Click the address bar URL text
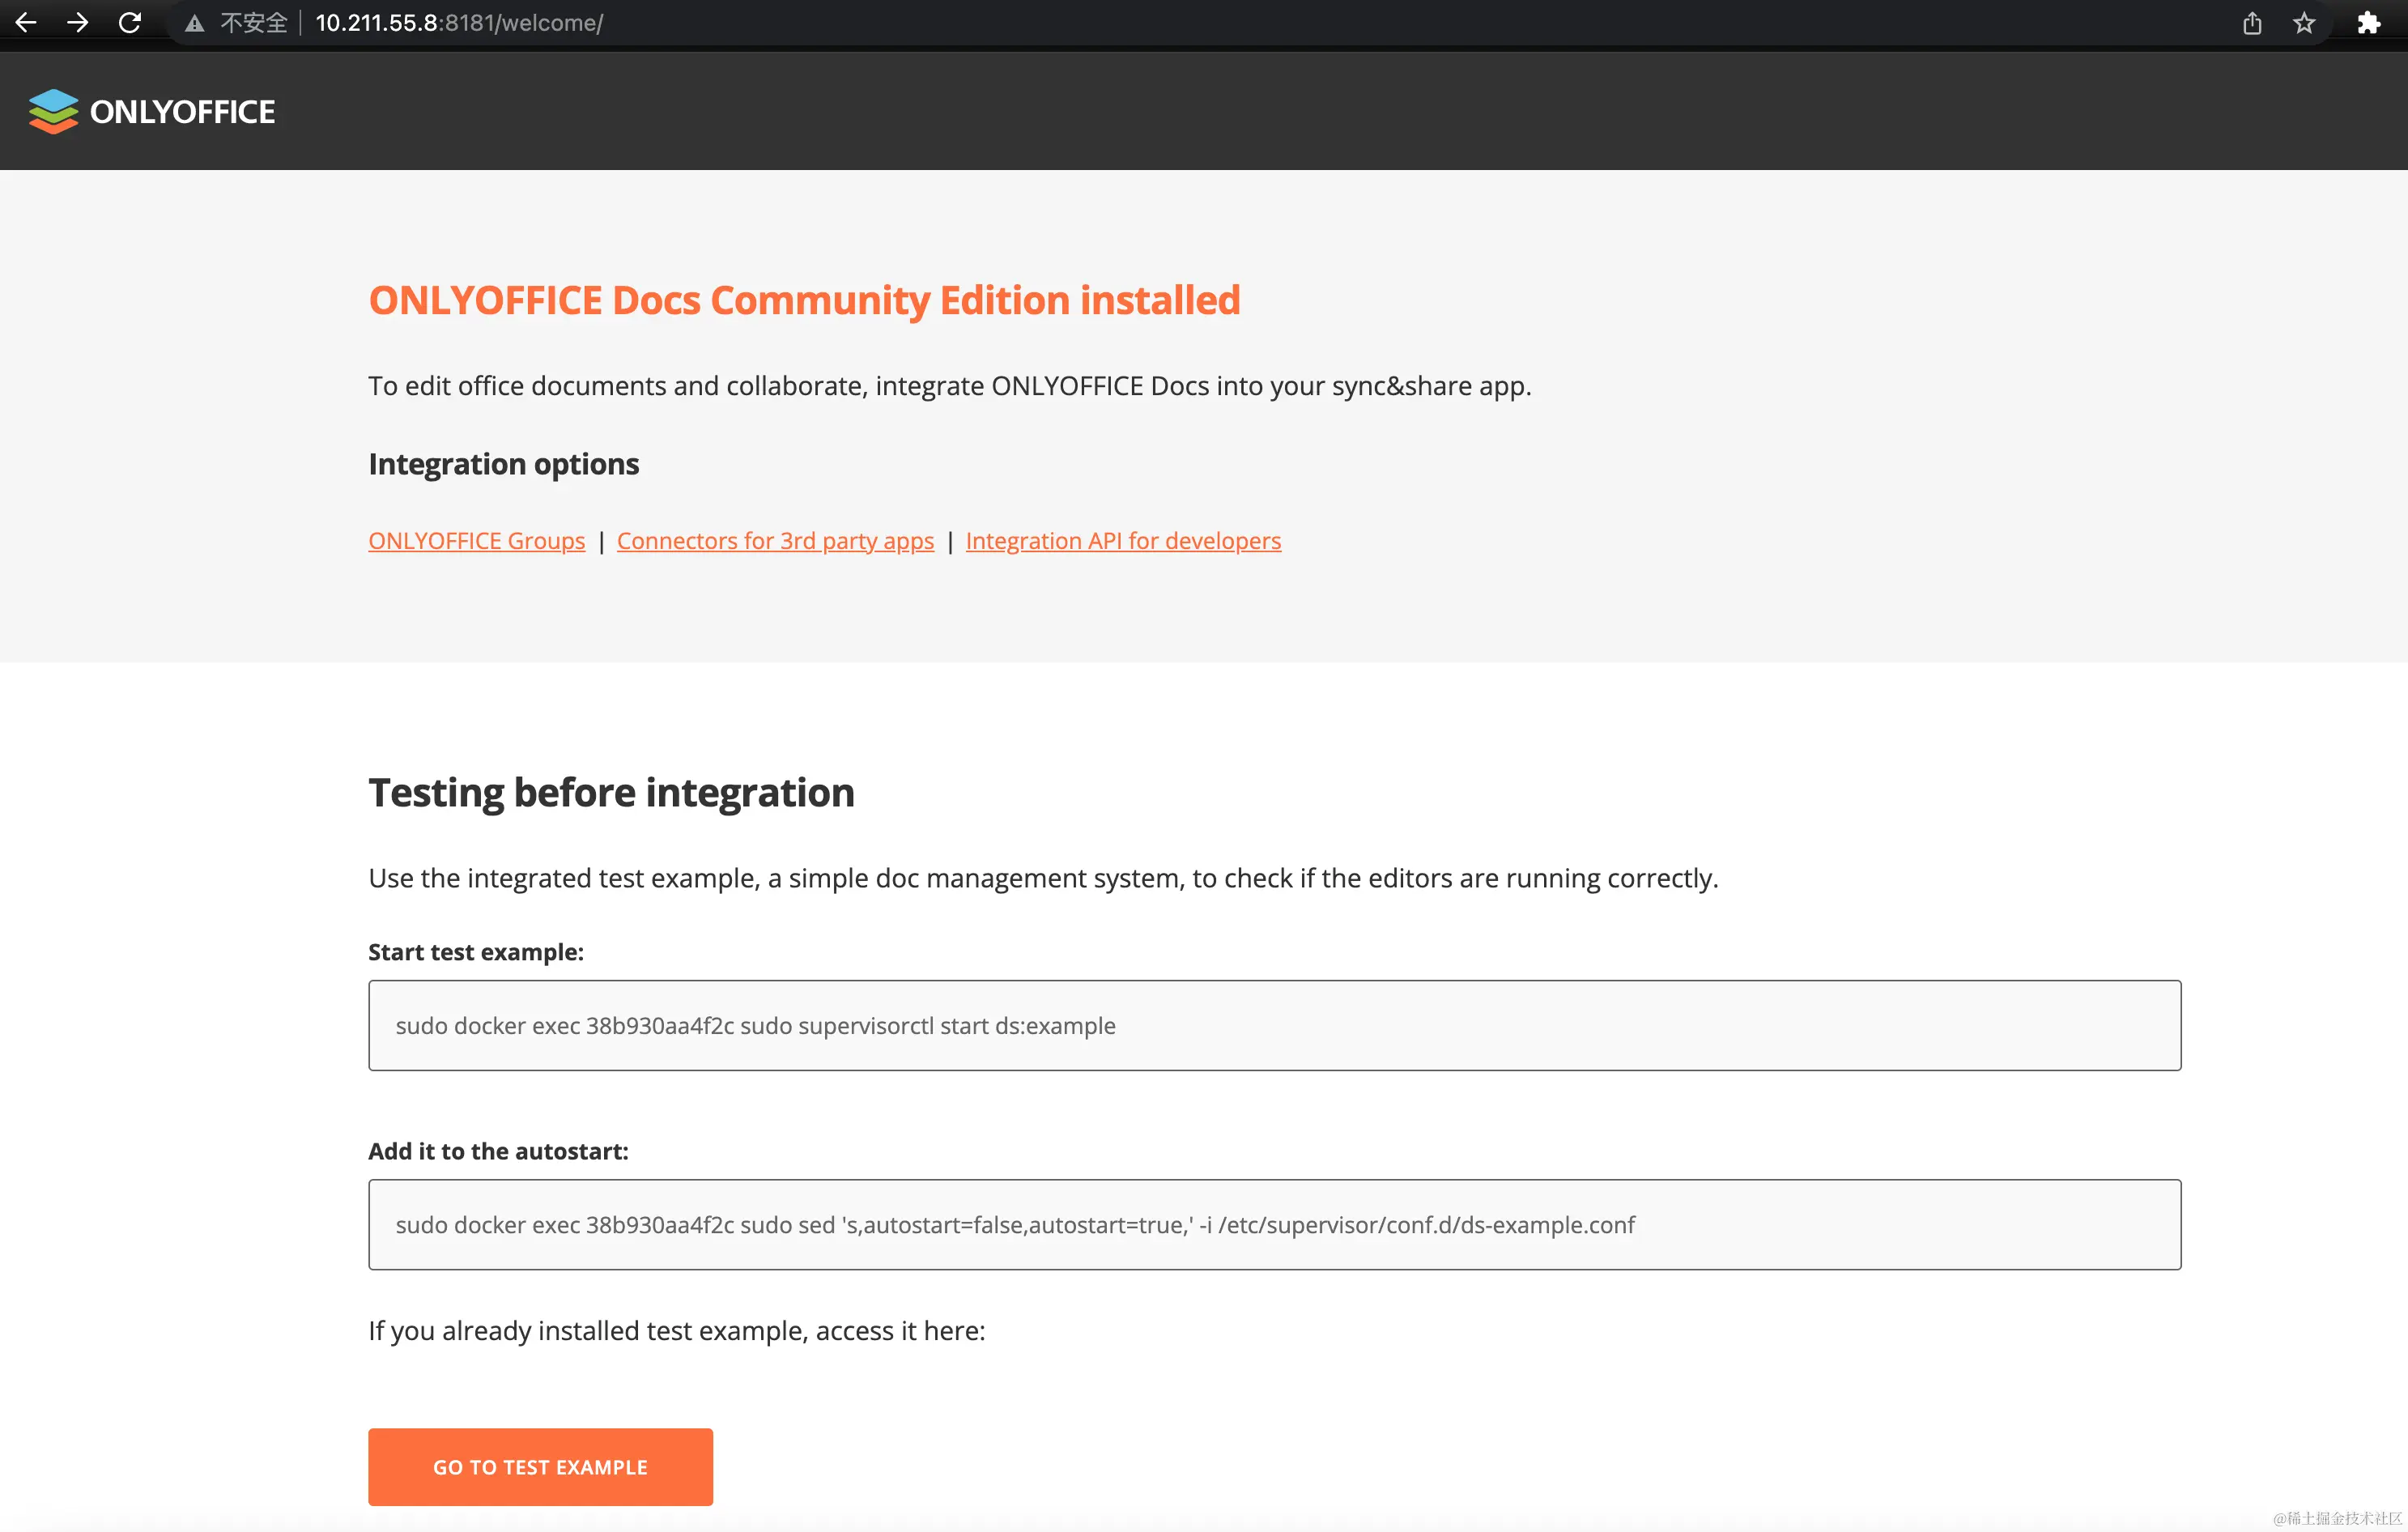The width and height of the screenshot is (2408, 1532). coord(459,23)
